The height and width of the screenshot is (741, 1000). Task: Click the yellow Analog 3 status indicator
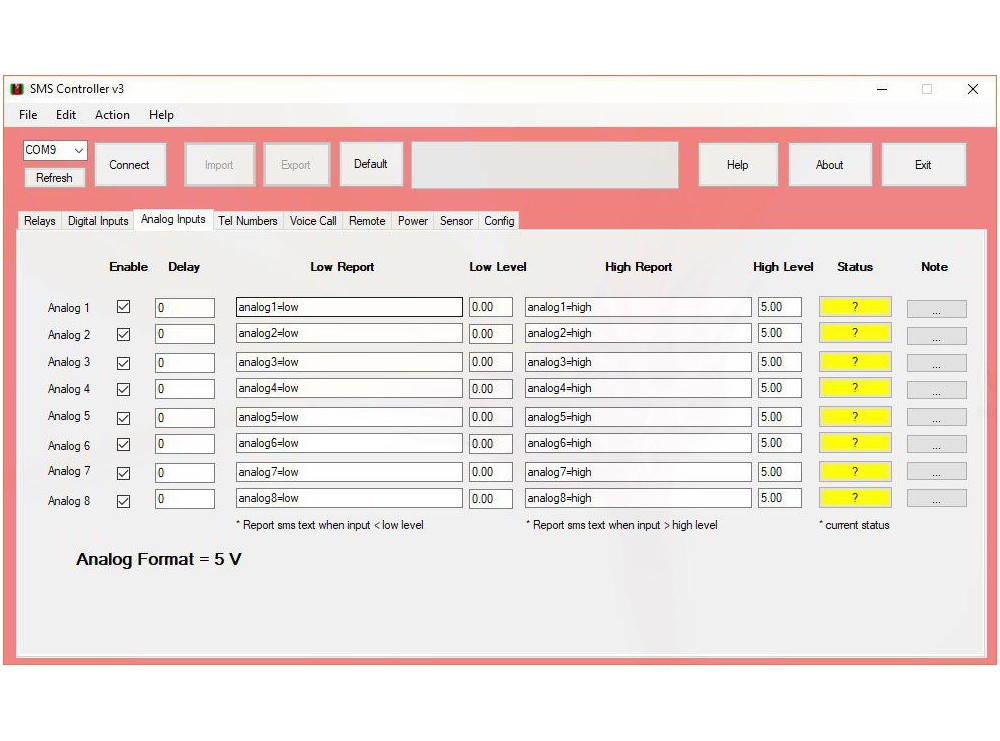(x=855, y=362)
